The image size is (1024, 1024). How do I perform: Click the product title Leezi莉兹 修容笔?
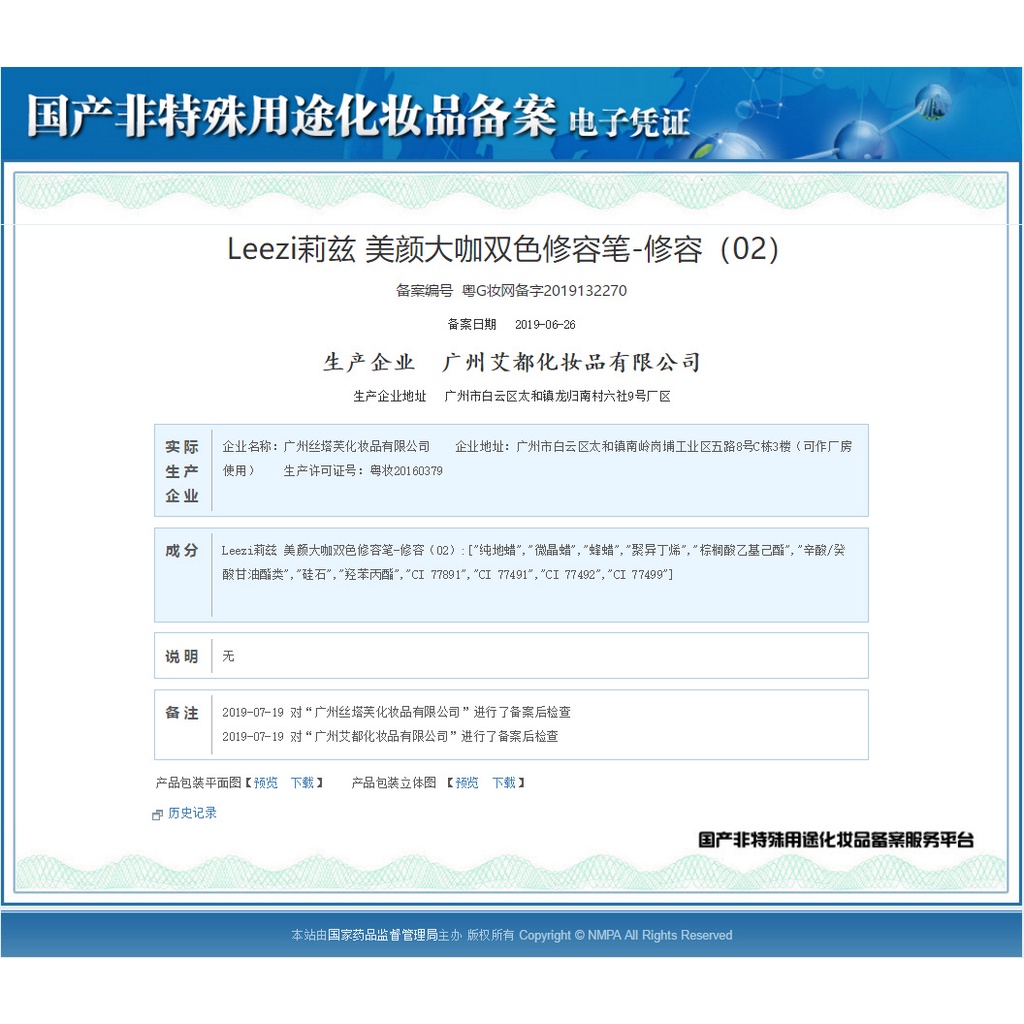[503, 249]
